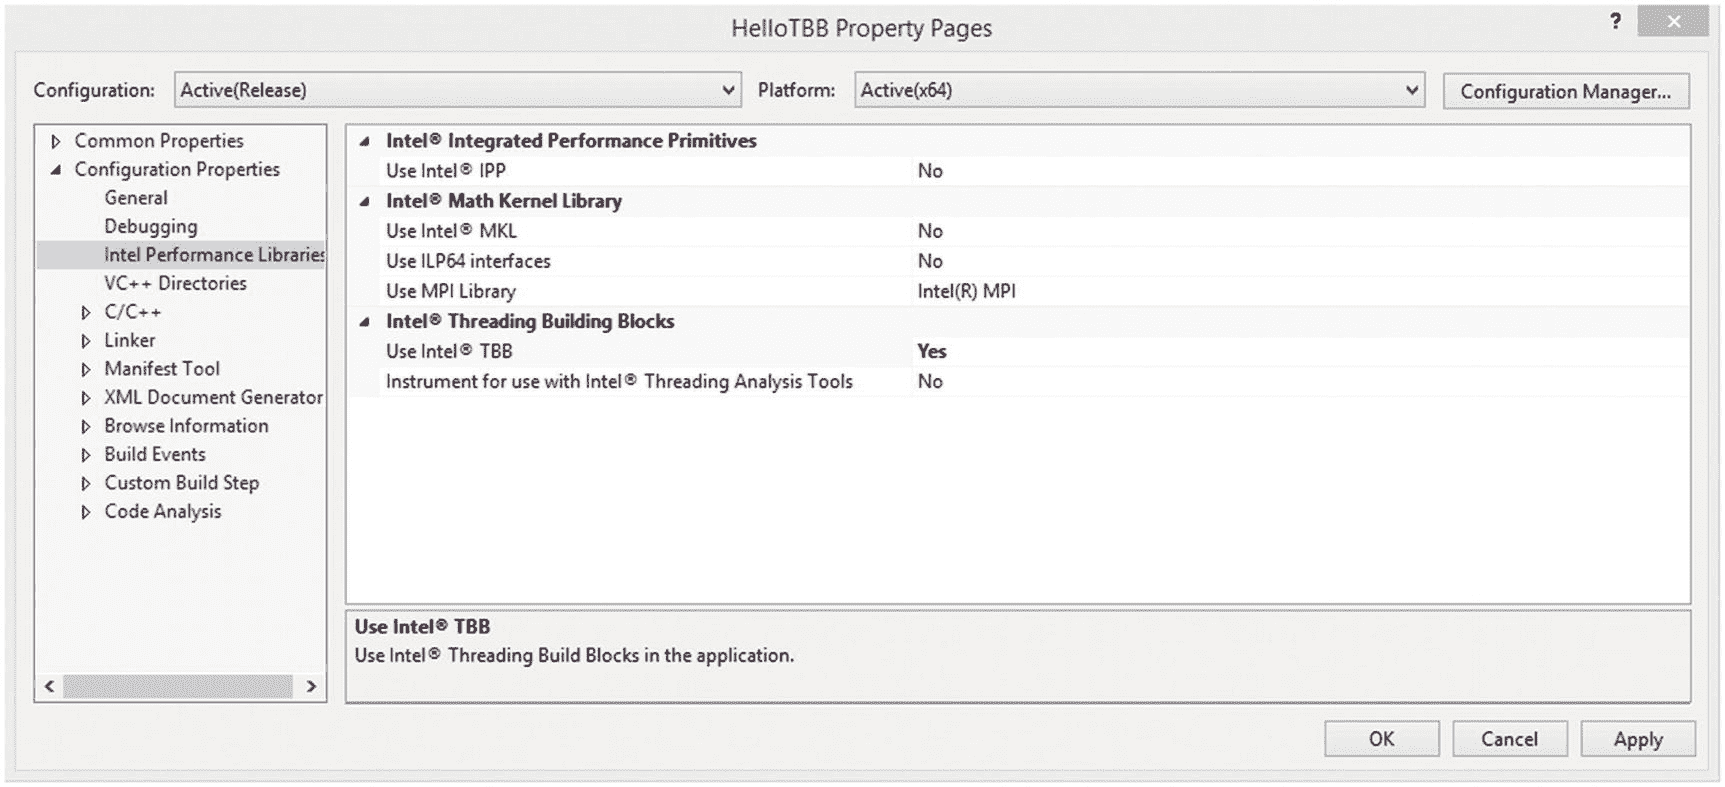1725x787 pixels.
Task: Click the right arrow of tree scrollbar
Action: point(311,686)
